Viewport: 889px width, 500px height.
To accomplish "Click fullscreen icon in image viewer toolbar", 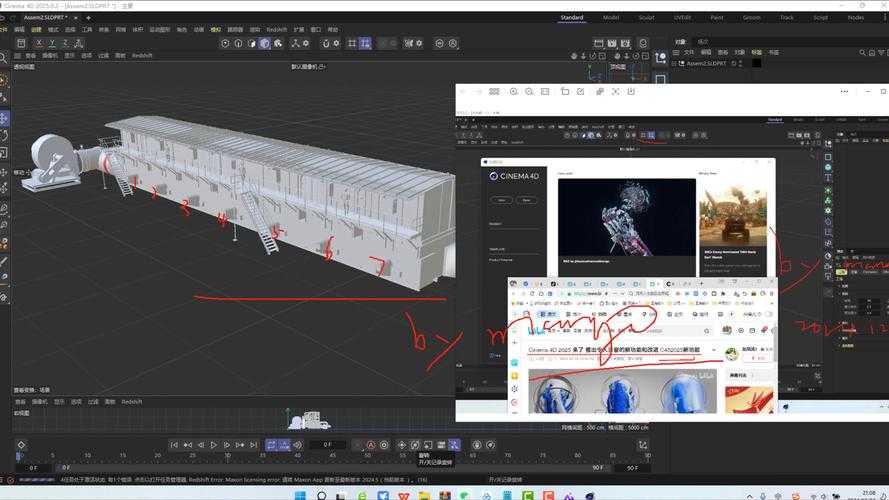I will (615, 91).
